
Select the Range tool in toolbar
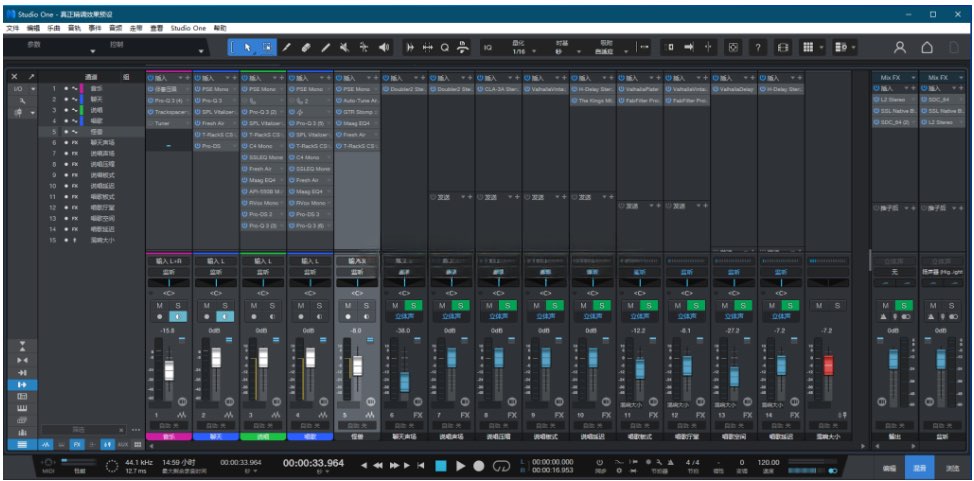266,47
